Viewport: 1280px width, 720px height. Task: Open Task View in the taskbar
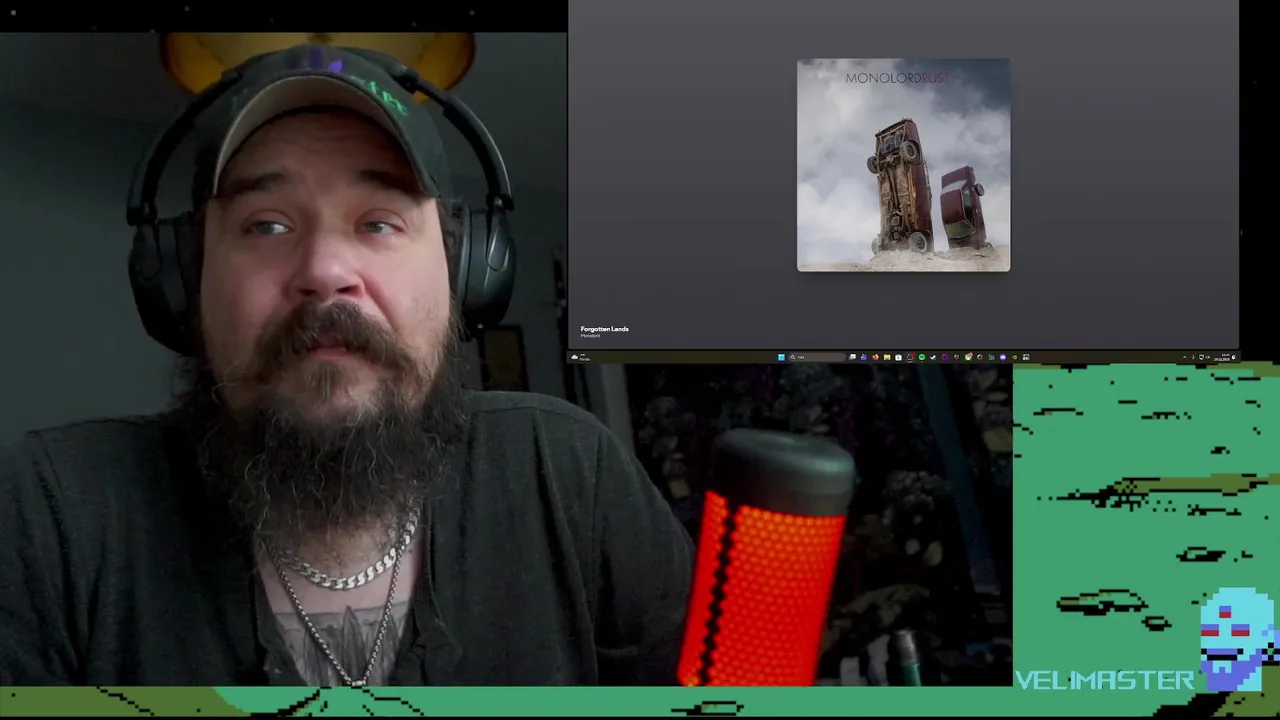tap(852, 357)
